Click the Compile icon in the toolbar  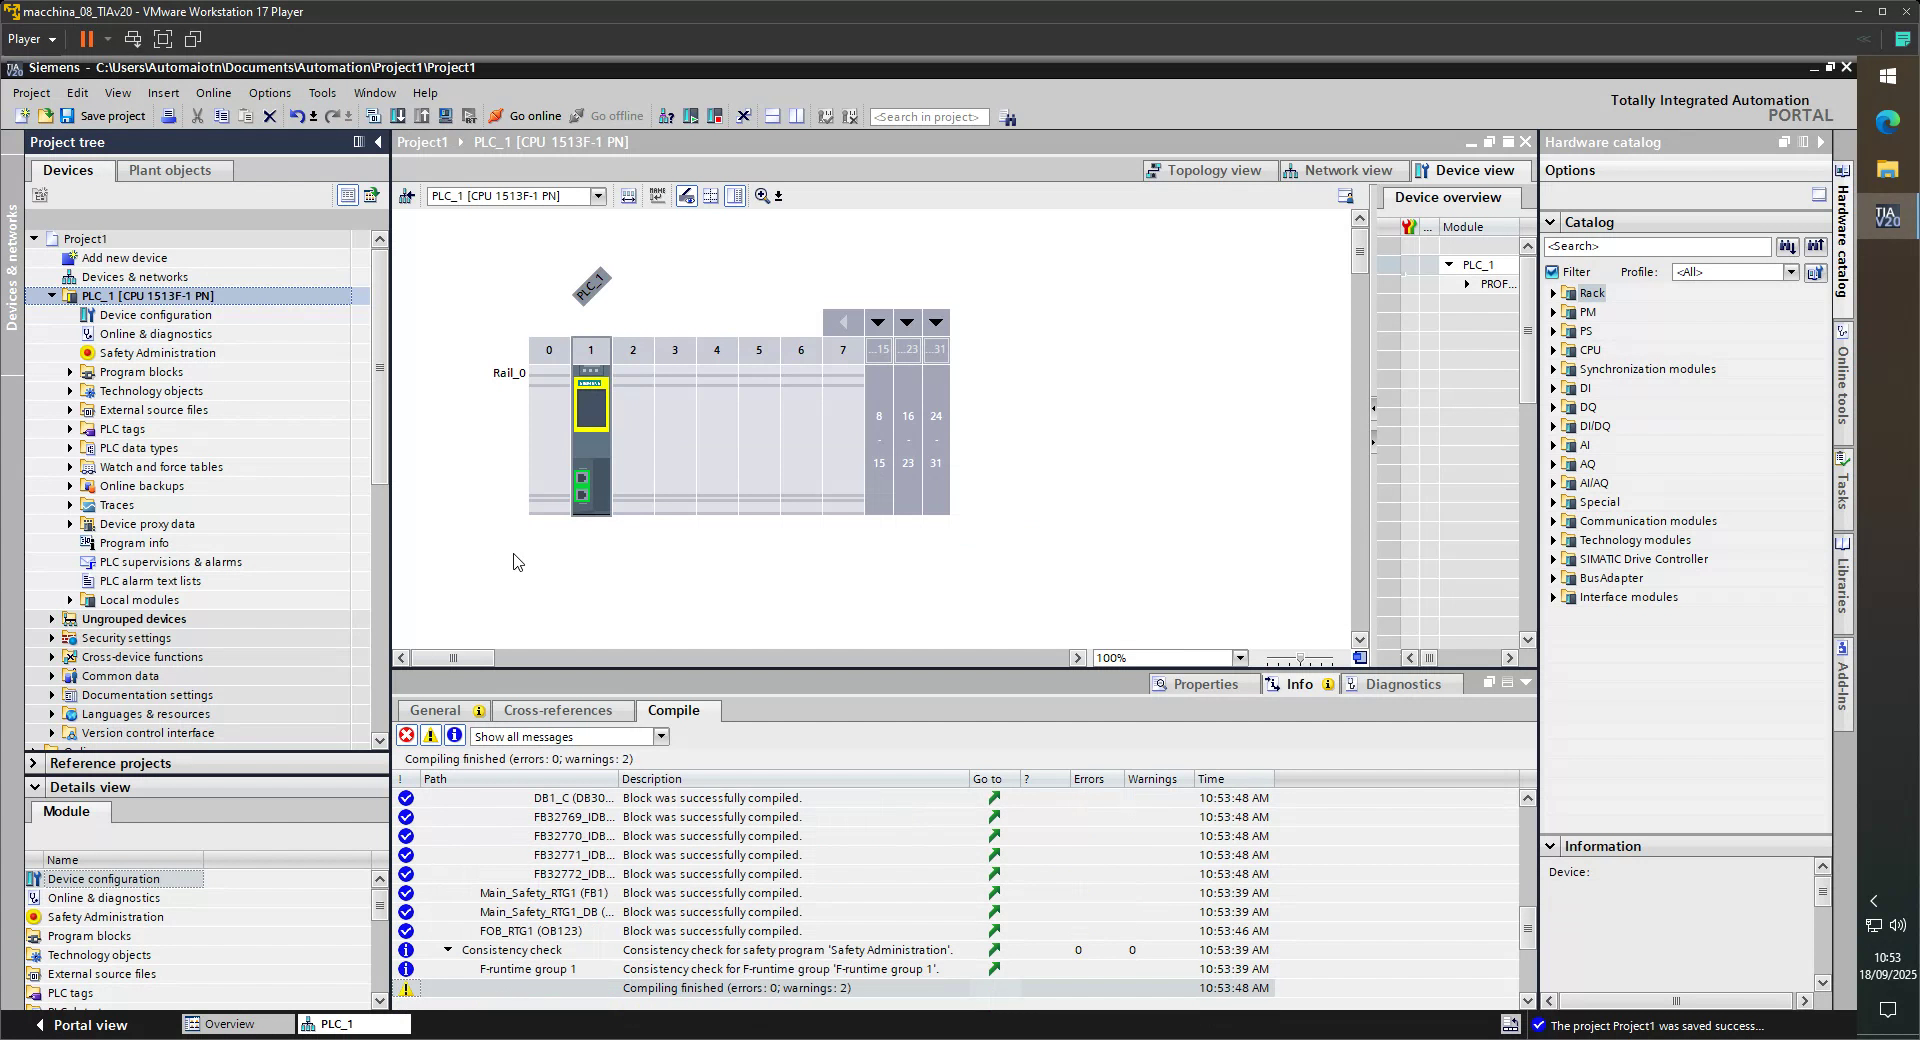(x=371, y=116)
